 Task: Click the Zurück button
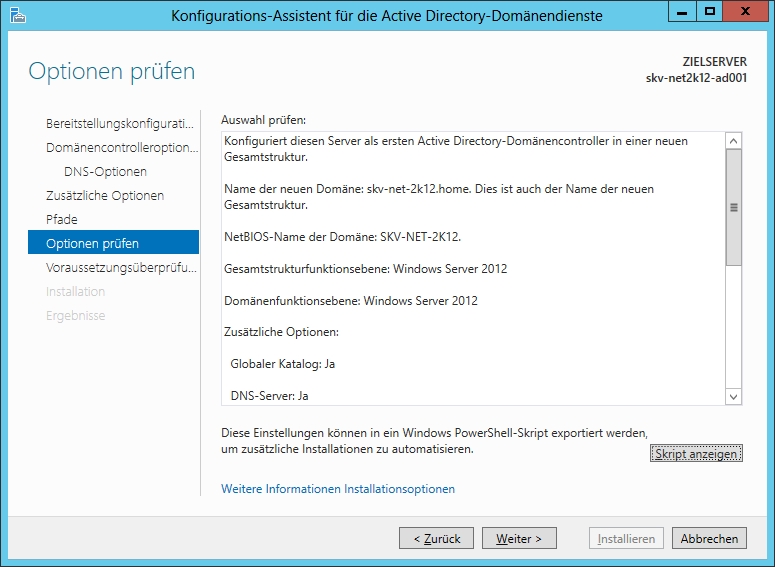pos(436,539)
